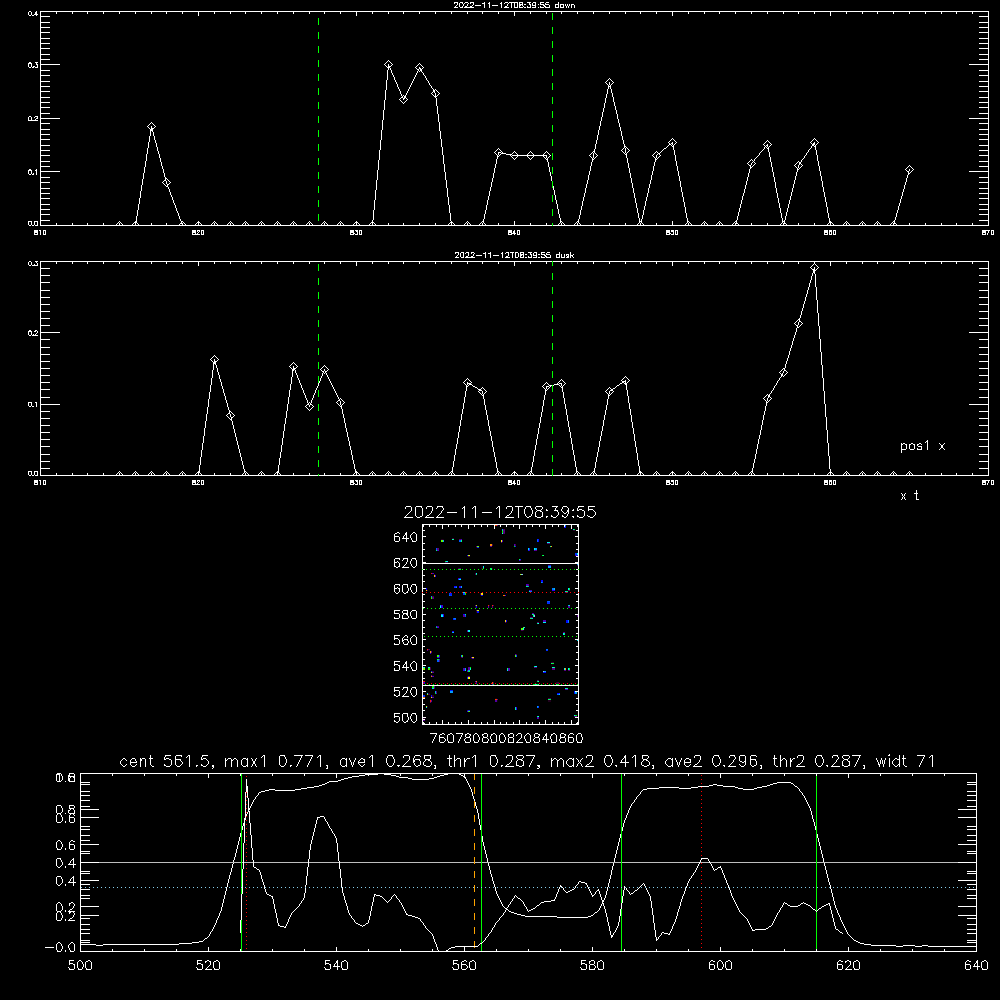Select the "640" y-axis label of the scatter image
This screenshot has width=1000, height=1000.
coord(406,538)
